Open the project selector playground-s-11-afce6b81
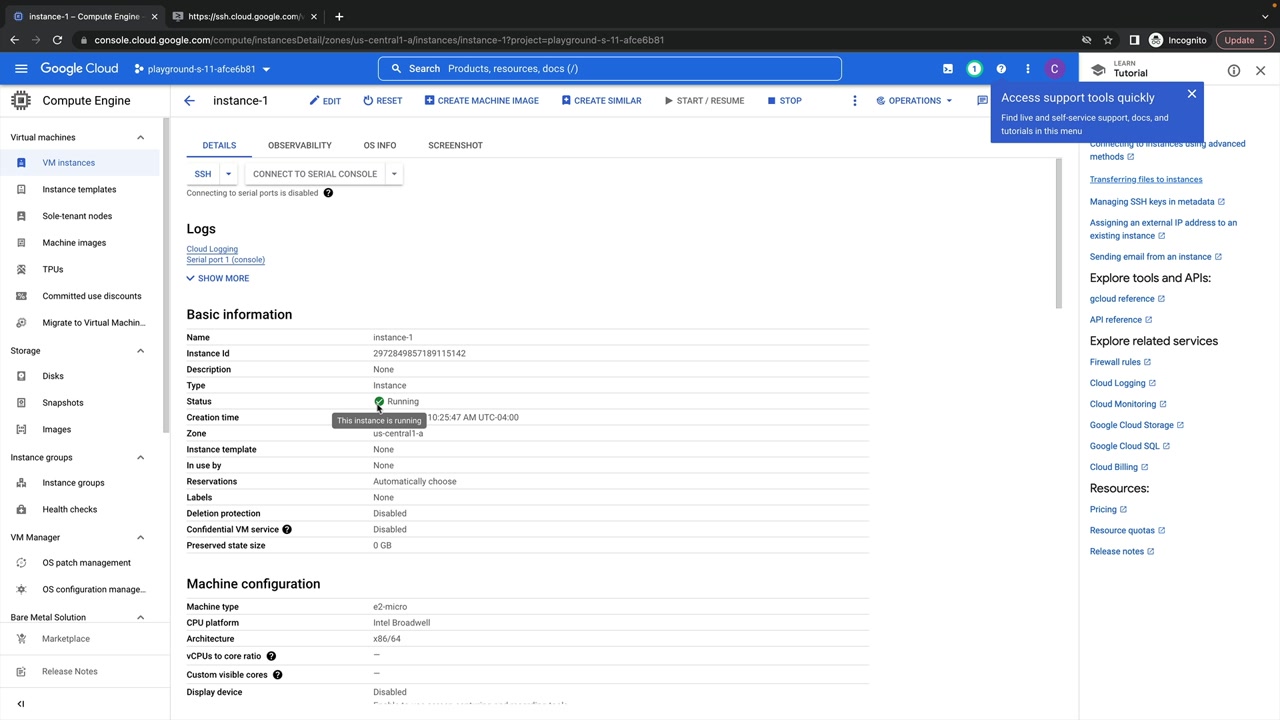 tap(202, 69)
